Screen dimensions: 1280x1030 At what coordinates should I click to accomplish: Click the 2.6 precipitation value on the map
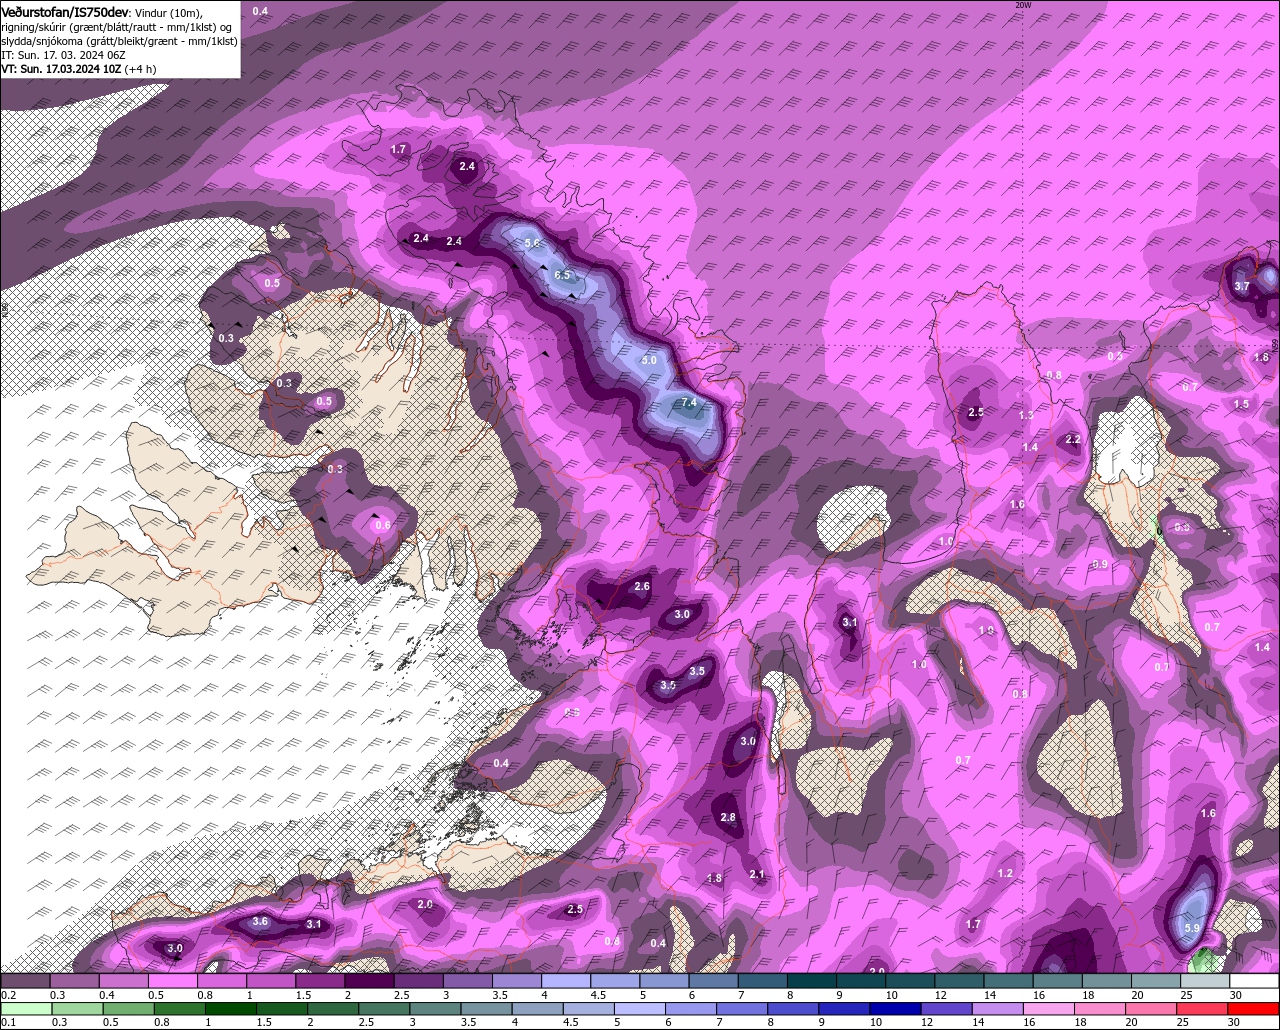pyautogui.click(x=642, y=586)
